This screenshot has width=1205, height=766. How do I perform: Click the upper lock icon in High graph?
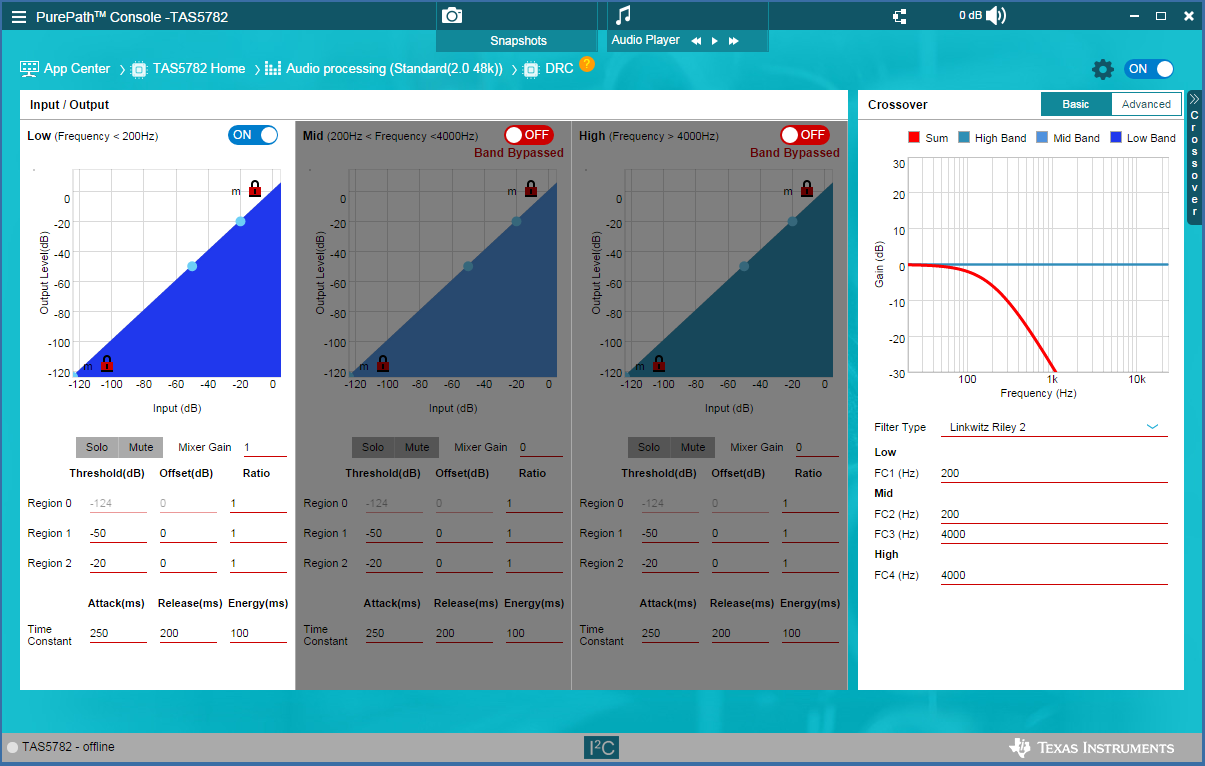point(806,188)
